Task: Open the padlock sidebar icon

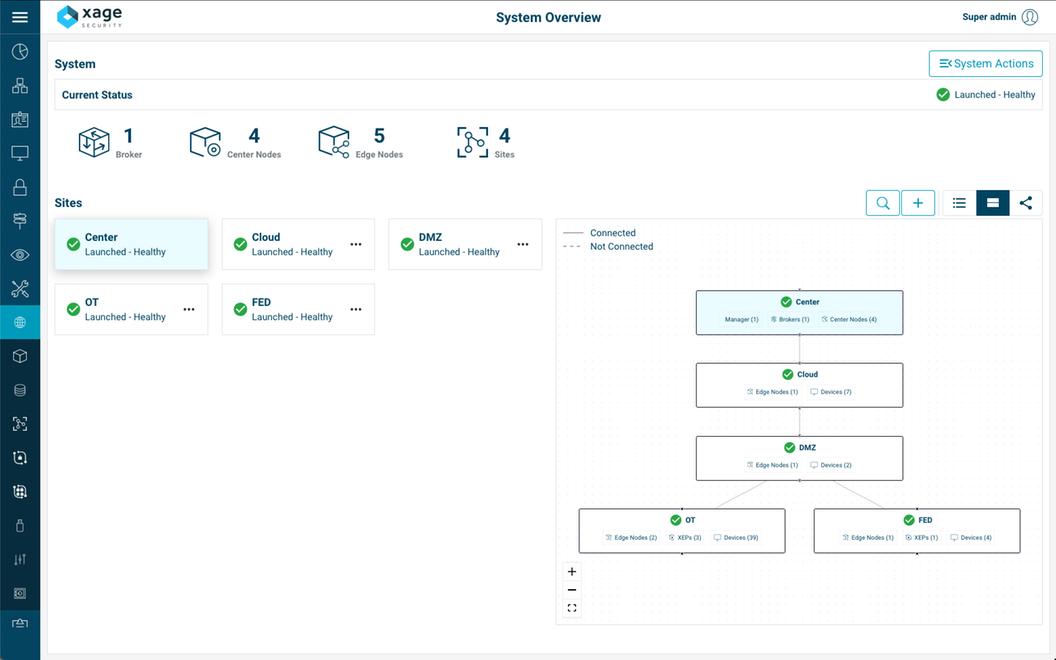Action: 20,187
